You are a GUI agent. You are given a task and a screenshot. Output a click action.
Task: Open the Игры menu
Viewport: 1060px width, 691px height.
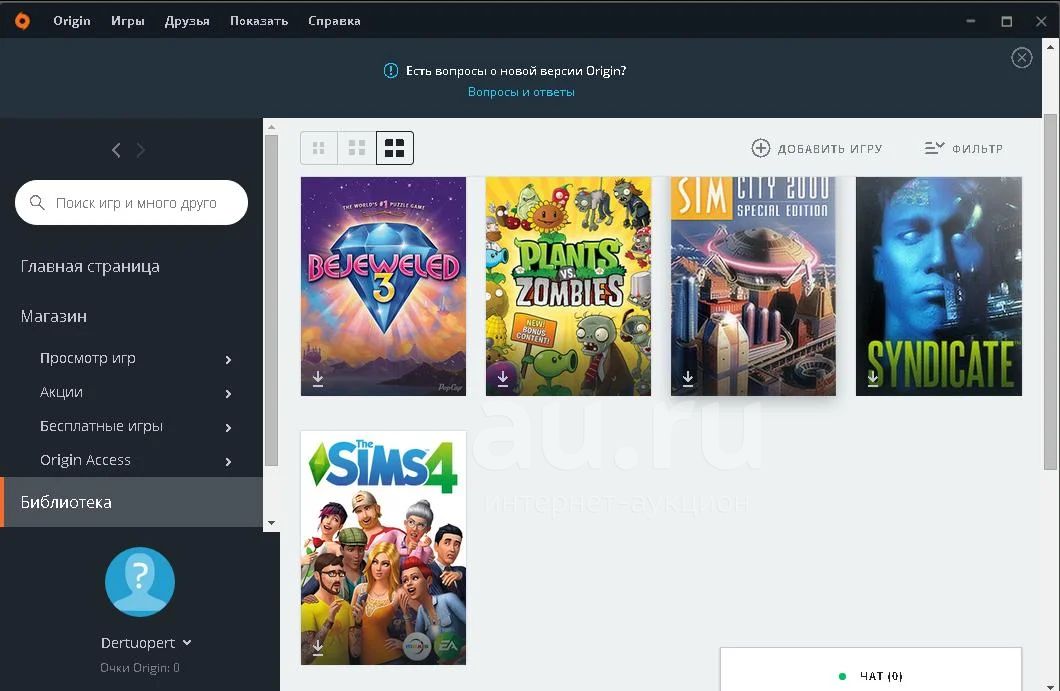pos(128,21)
